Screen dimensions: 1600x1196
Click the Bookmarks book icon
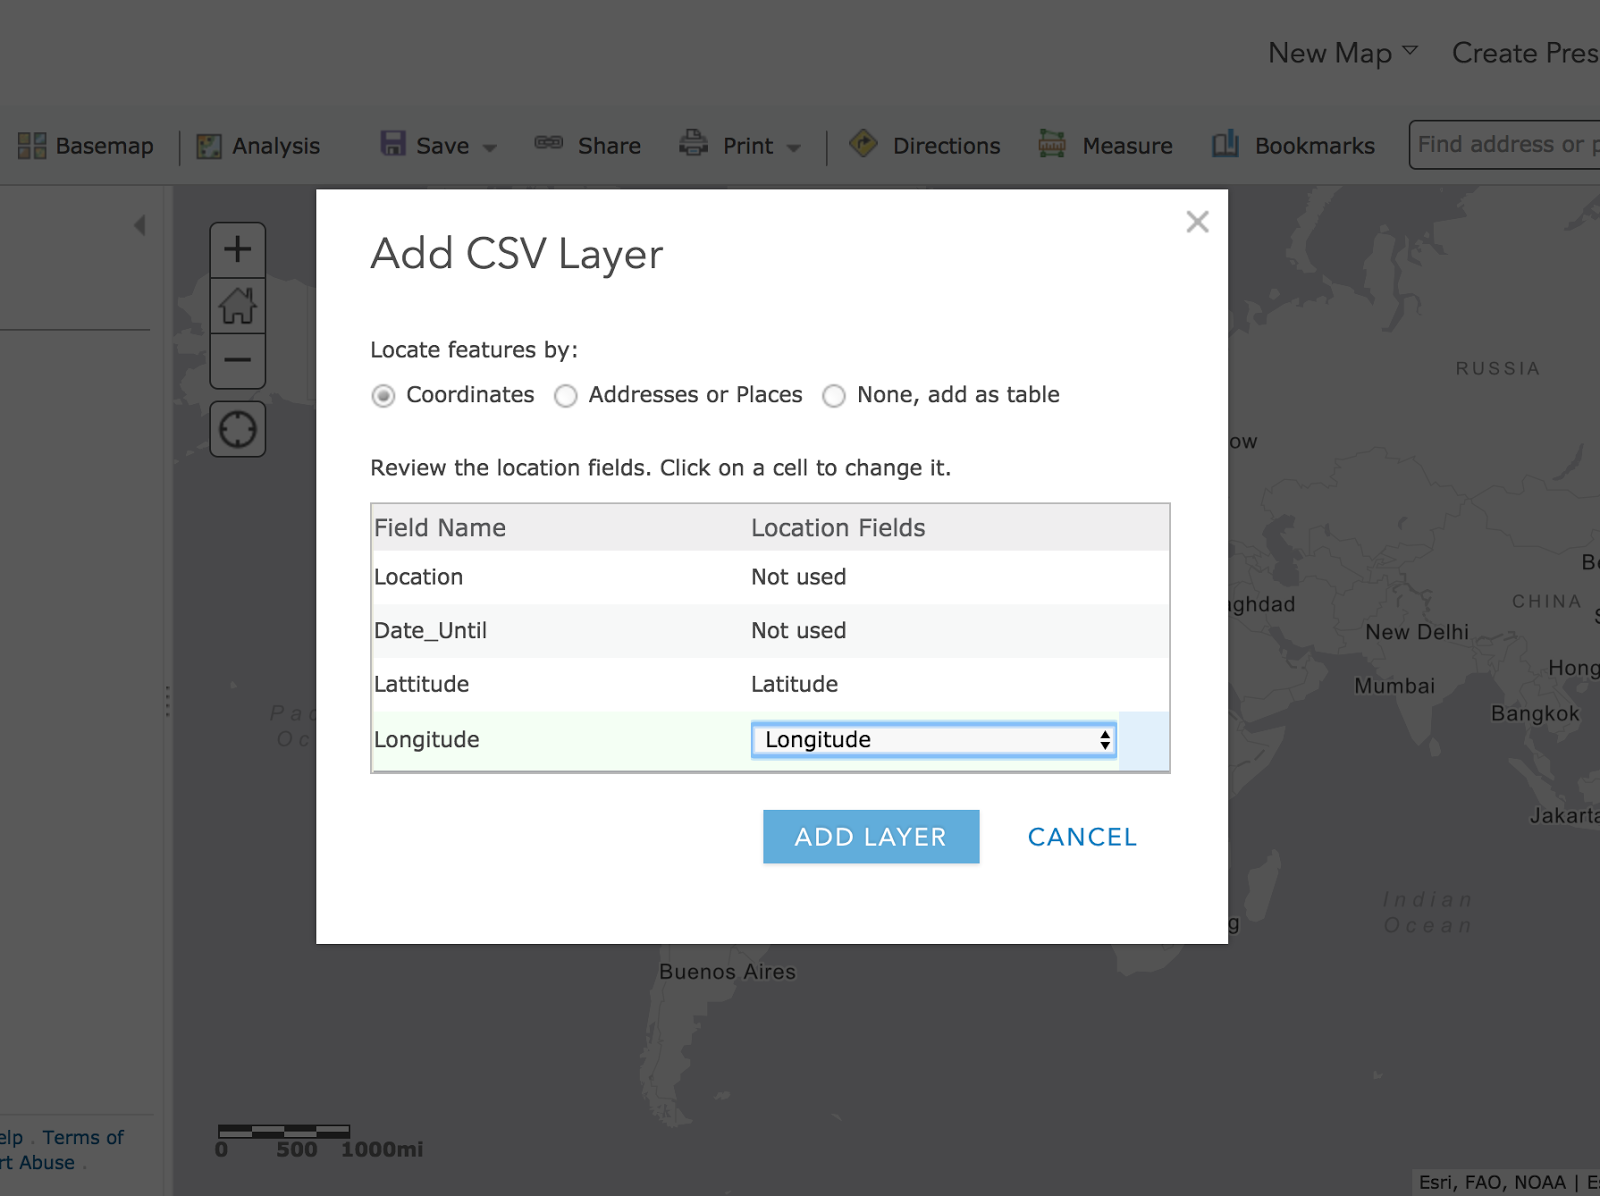click(x=1226, y=143)
